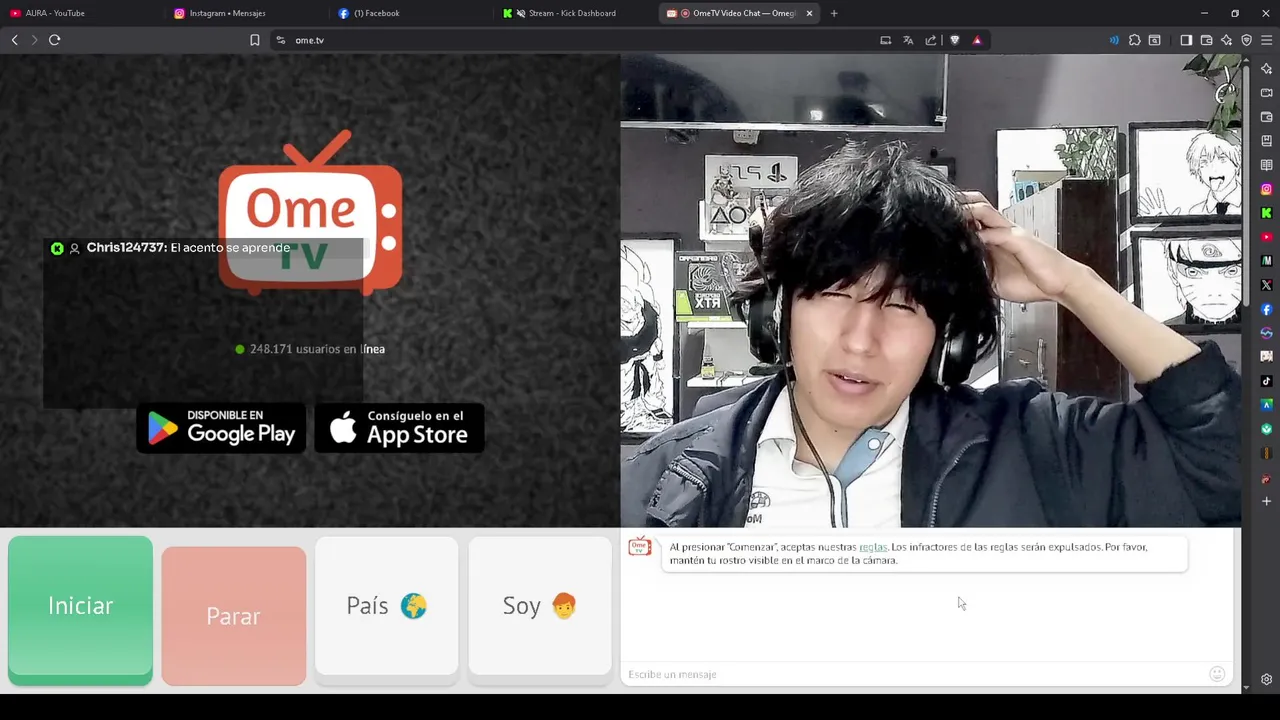
Task: Click the webcam video preview
Action: (931, 290)
